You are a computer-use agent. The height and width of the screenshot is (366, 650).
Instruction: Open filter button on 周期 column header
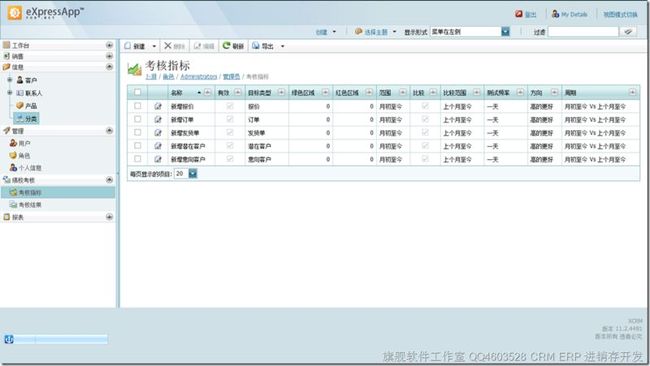pos(632,92)
